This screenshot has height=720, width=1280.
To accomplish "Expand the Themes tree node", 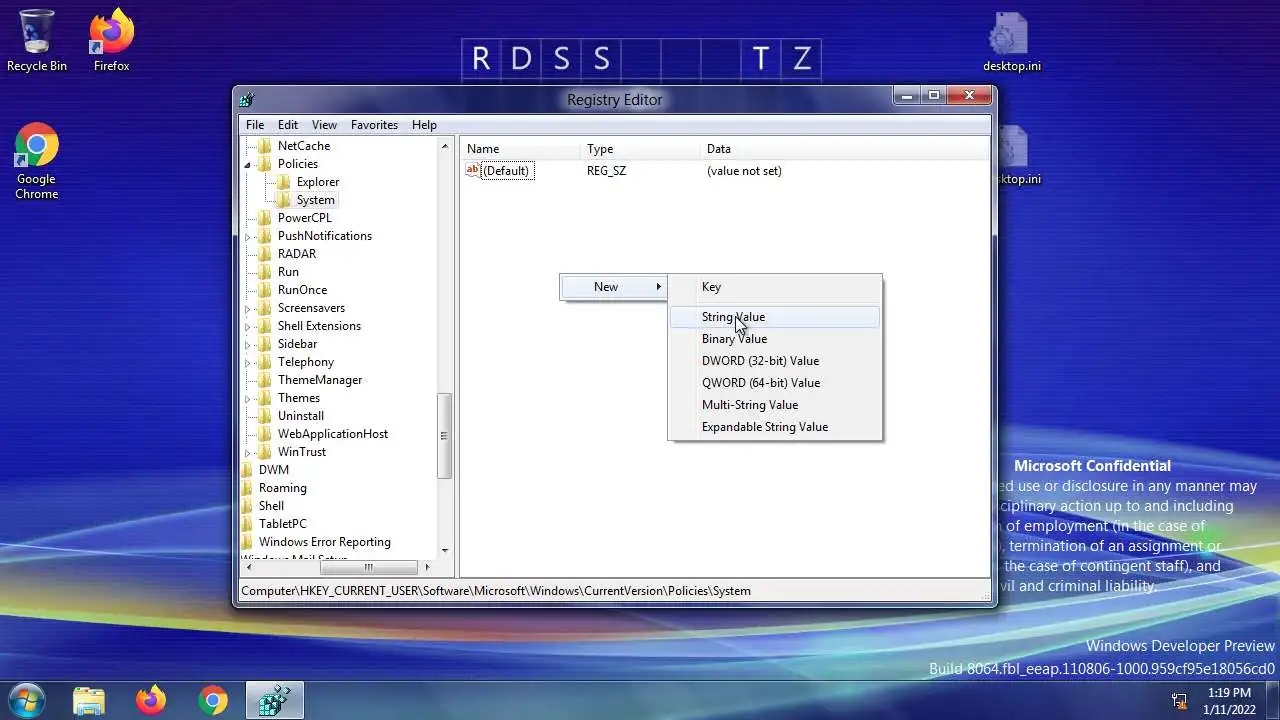I will (248, 398).
